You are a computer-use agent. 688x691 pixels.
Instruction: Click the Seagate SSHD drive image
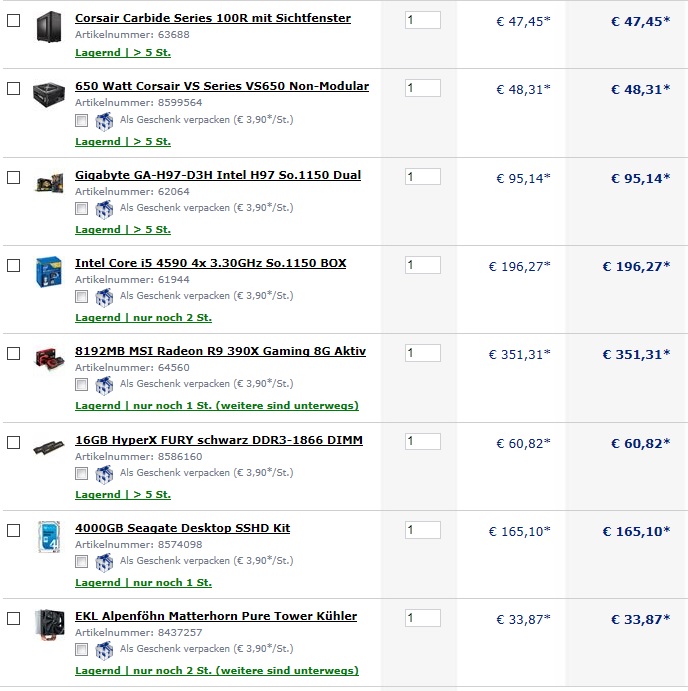pos(47,536)
